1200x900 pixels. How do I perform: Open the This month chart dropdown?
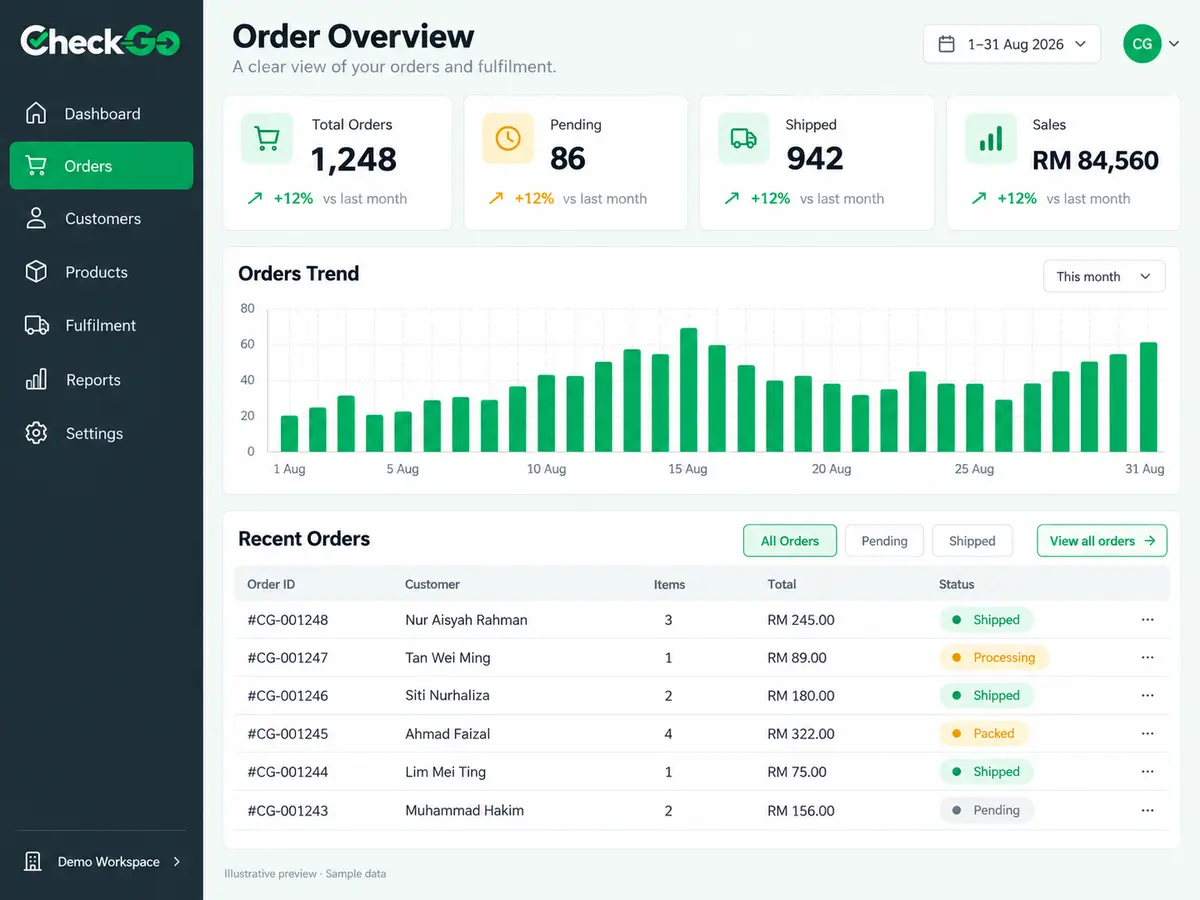click(x=1104, y=276)
